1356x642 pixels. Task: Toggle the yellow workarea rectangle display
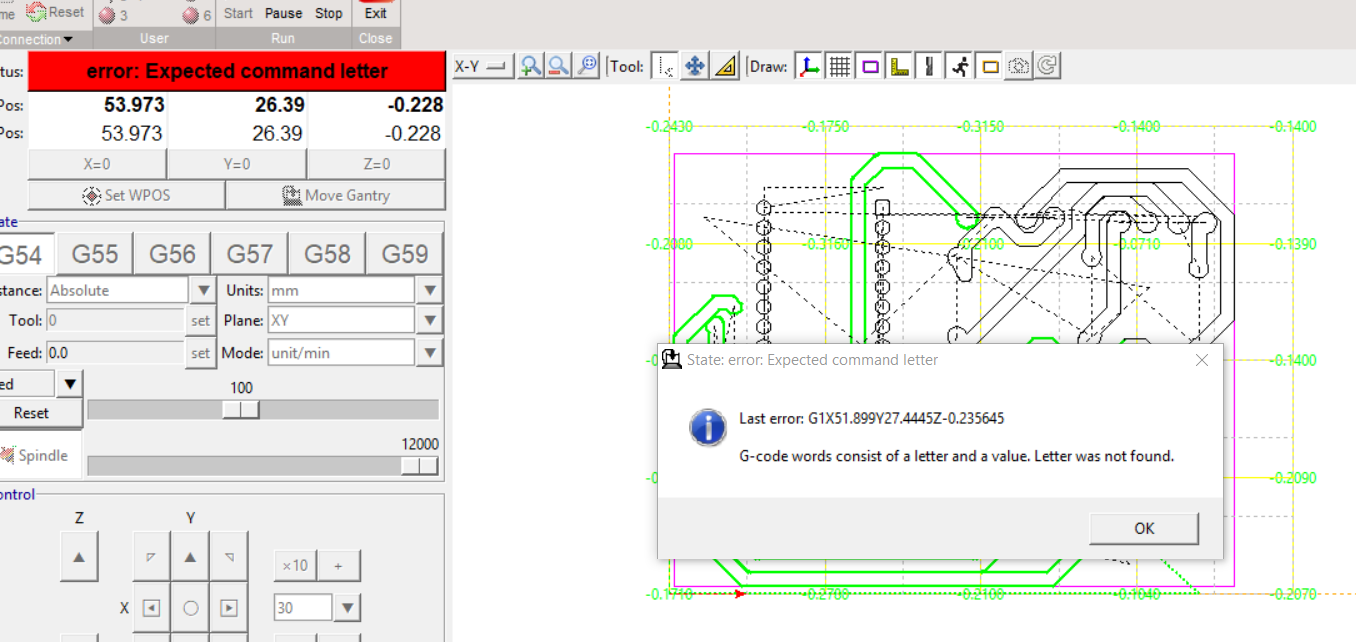(x=990, y=66)
